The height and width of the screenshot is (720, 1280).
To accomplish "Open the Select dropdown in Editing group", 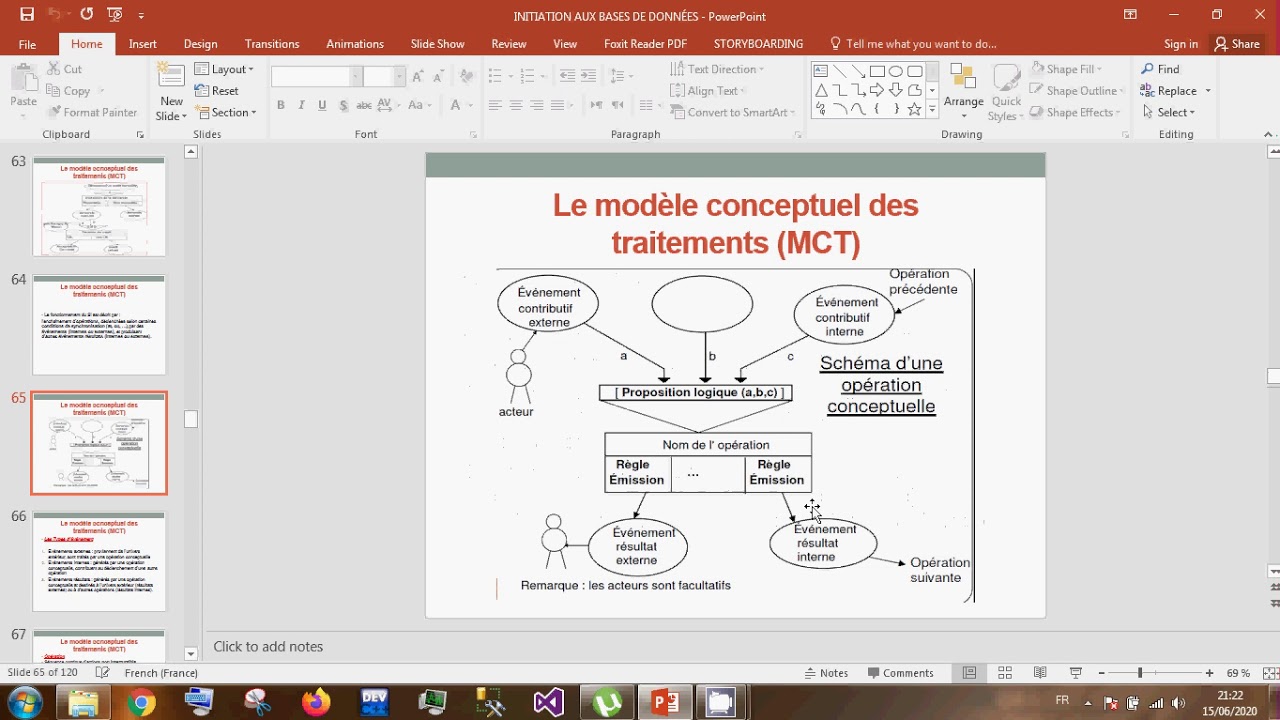I will click(x=1168, y=112).
